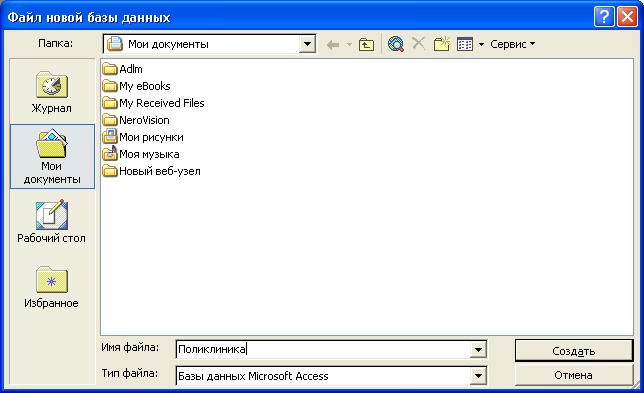The image size is (644, 393).
Task: Open the Сервис menu
Action: [x=513, y=44]
